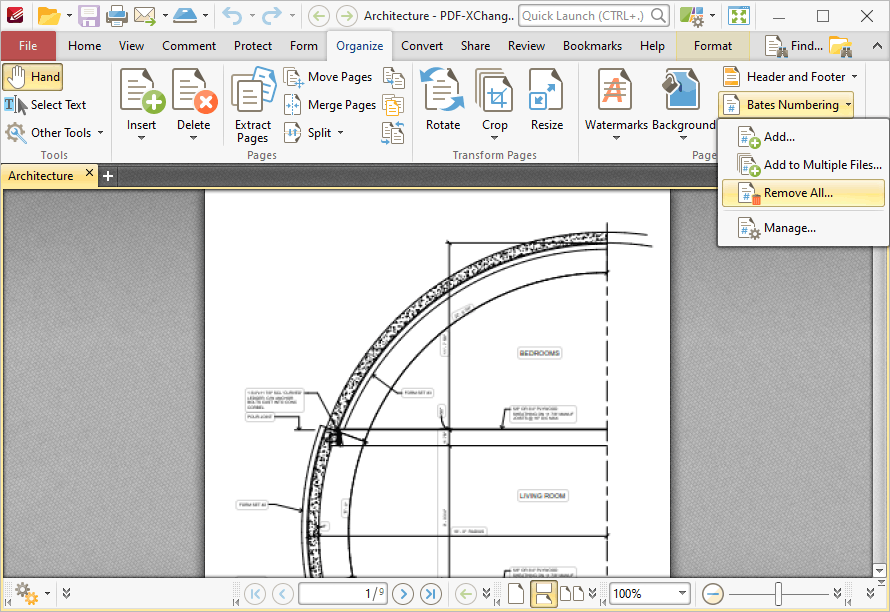Jump to the last page button
The height and width of the screenshot is (612, 890).
click(431, 593)
